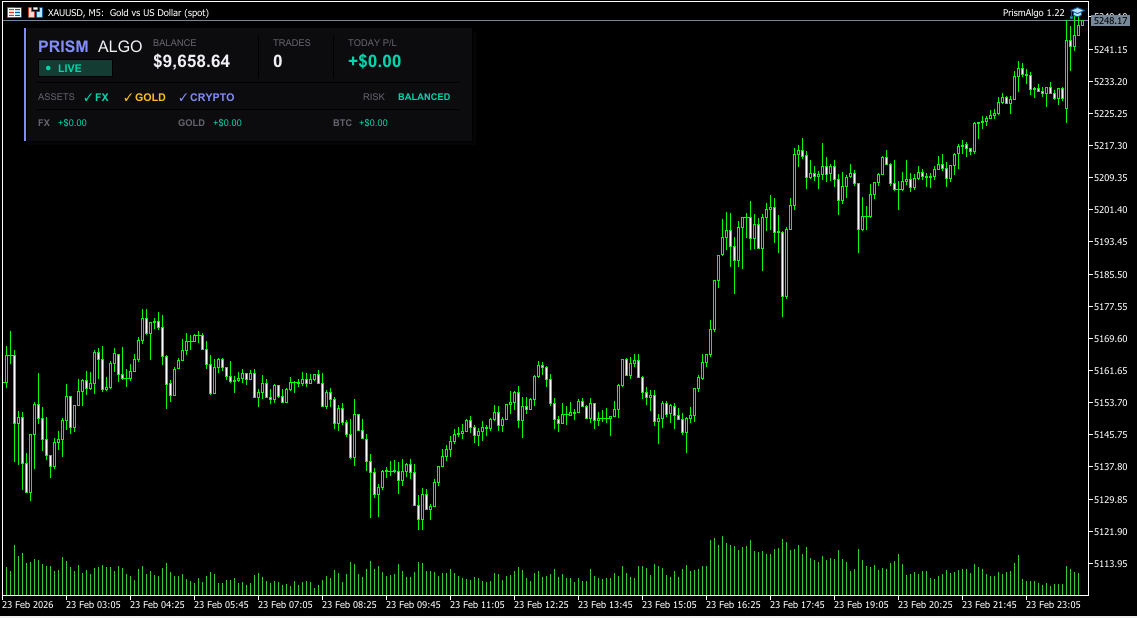Image resolution: width=1137 pixels, height=618 pixels.
Task: Click the FX profit +$0.00 readout
Action: tap(72, 123)
